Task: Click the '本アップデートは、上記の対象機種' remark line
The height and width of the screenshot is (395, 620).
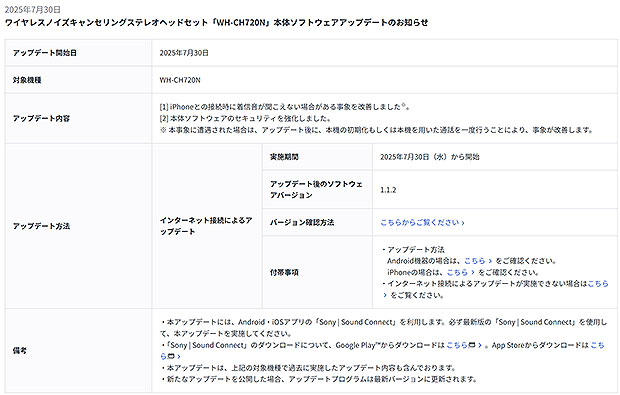Action: pyautogui.click(x=308, y=368)
